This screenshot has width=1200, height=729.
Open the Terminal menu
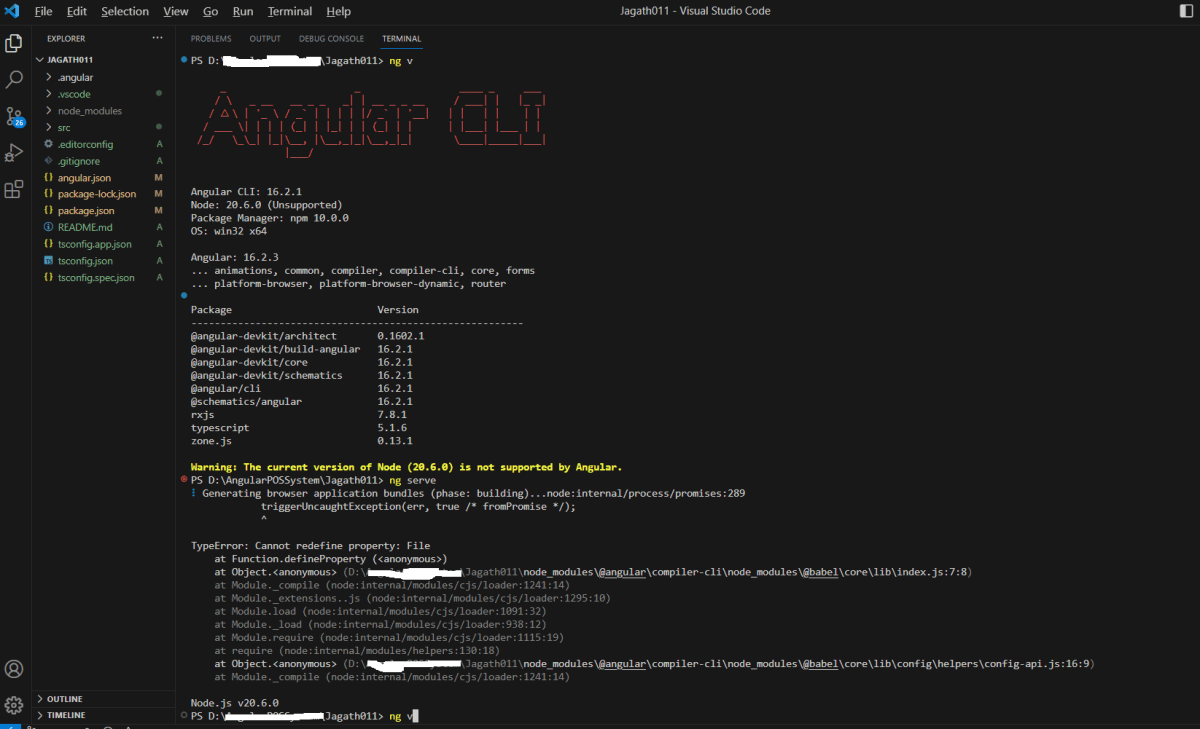(x=290, y=11)
